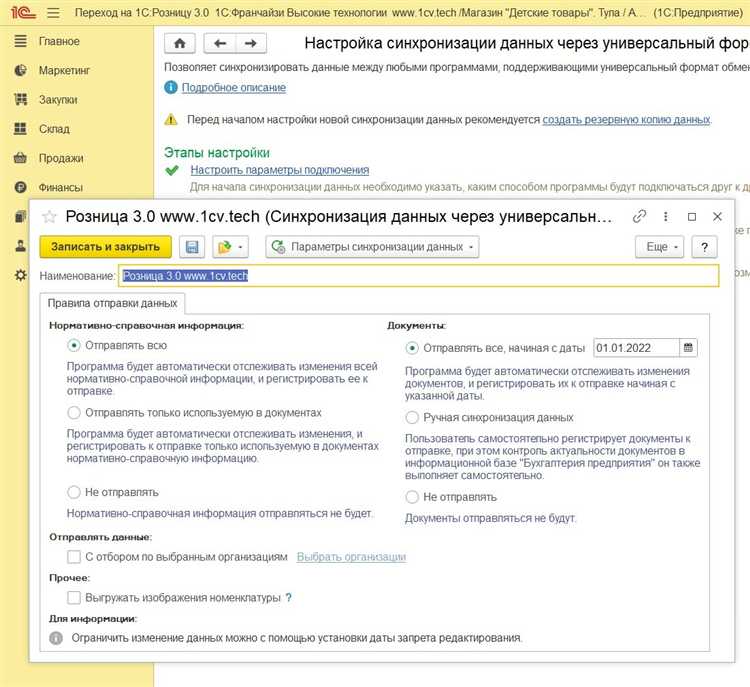Close the Розница 3.0 dialog
This screenshot has width=750, height=687.
click(717, 217)
